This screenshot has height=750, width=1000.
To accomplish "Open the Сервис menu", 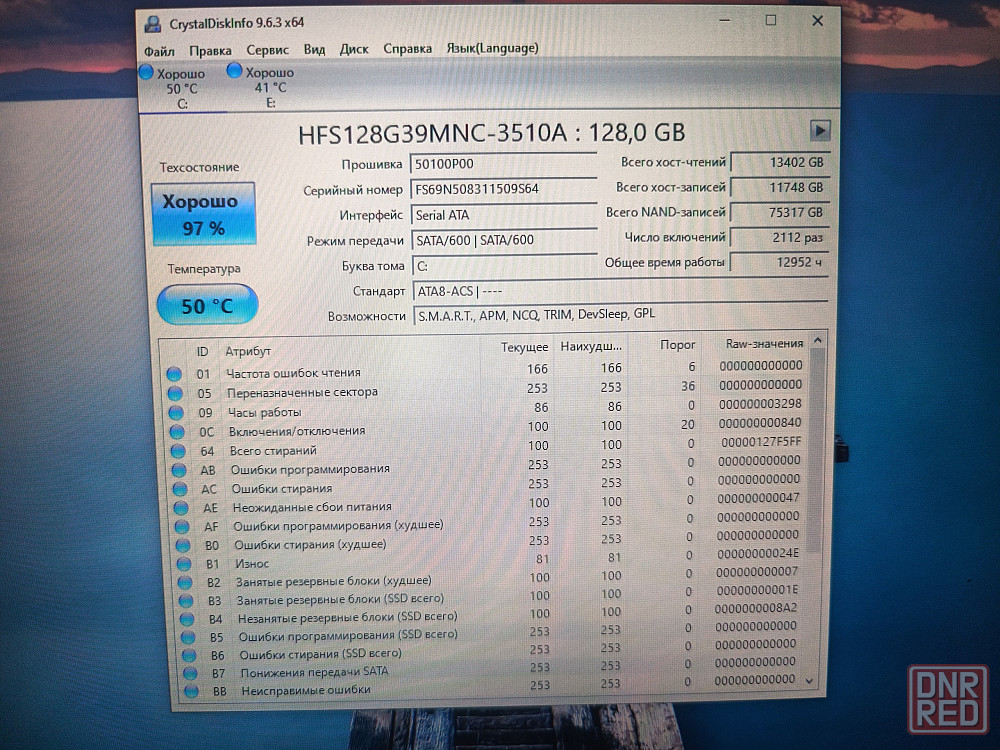I will coord(267,50).
